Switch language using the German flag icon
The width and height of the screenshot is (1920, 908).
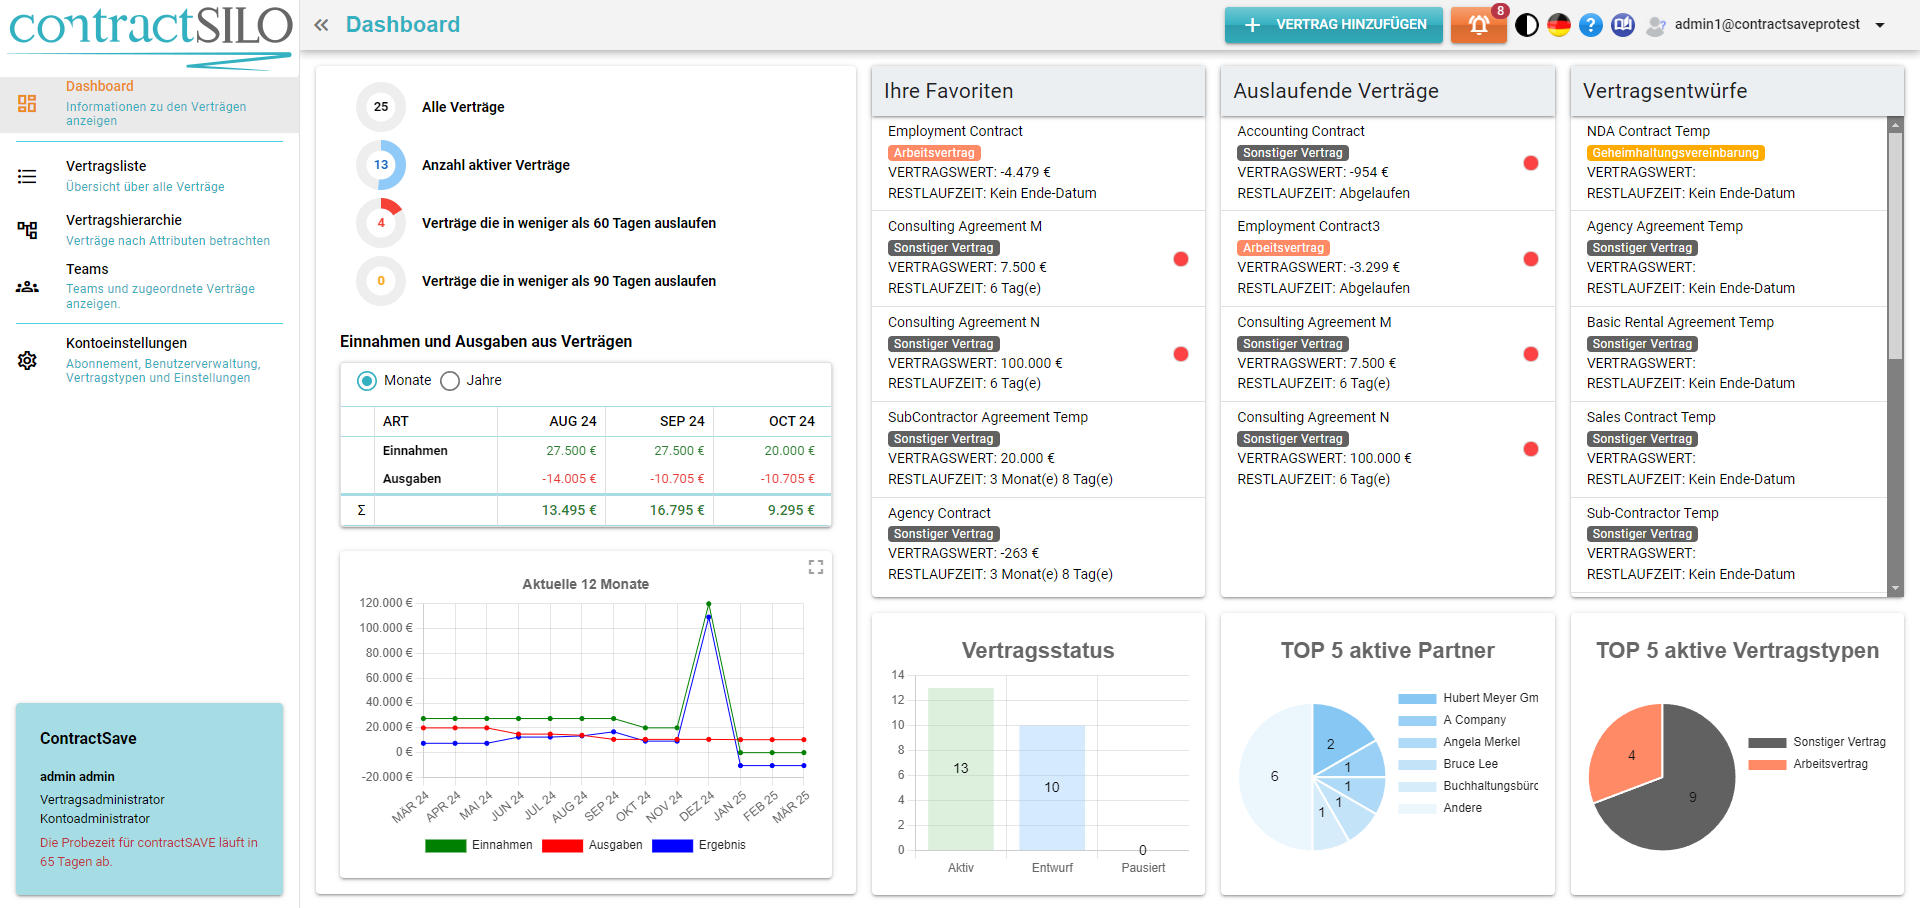[1559, 24]
